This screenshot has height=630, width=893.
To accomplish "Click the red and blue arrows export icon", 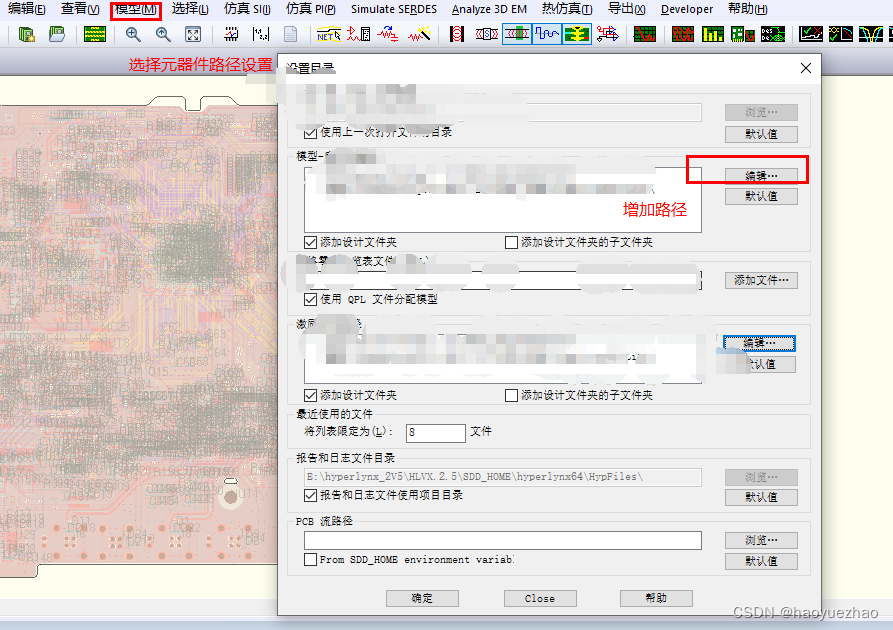I will coord(607,35).
